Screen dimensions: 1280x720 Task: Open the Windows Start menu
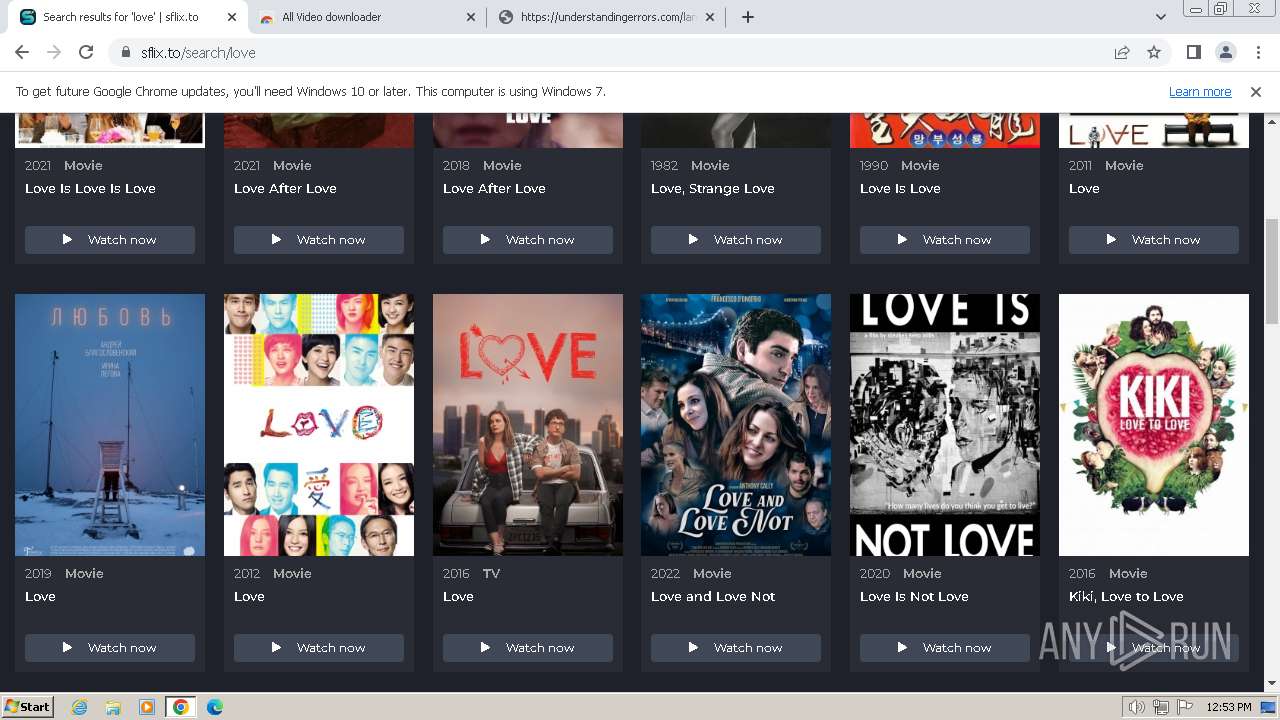27,706
